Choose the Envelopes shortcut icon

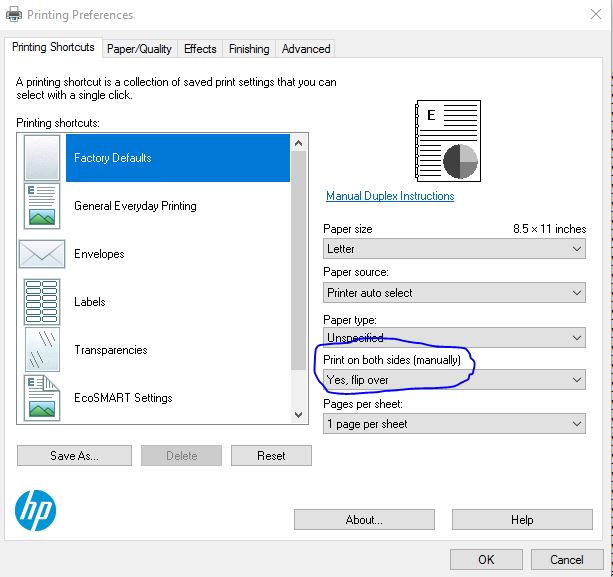41,254
